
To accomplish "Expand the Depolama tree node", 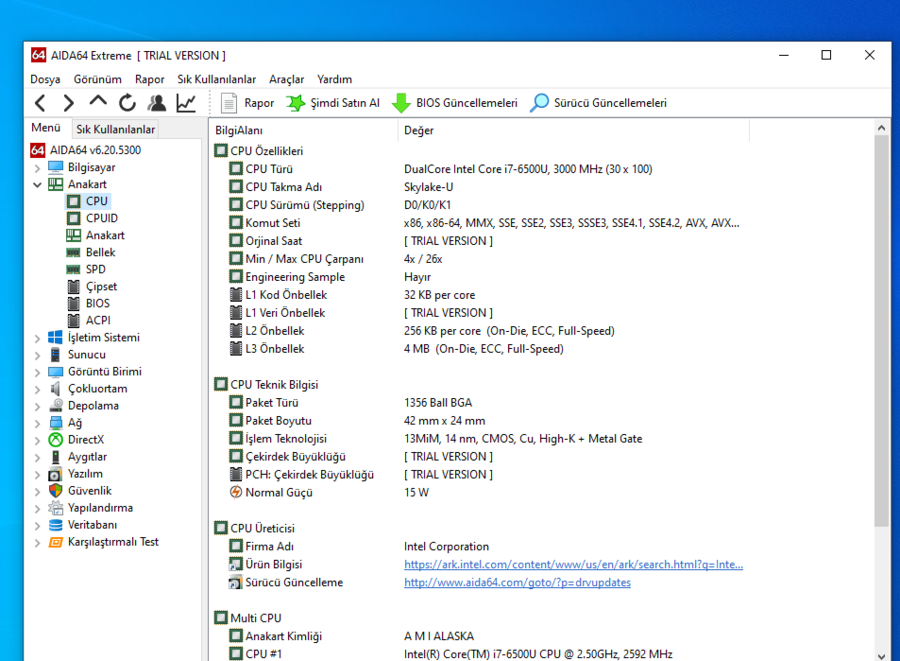I will pyautogui.click(x=38, y=406).
